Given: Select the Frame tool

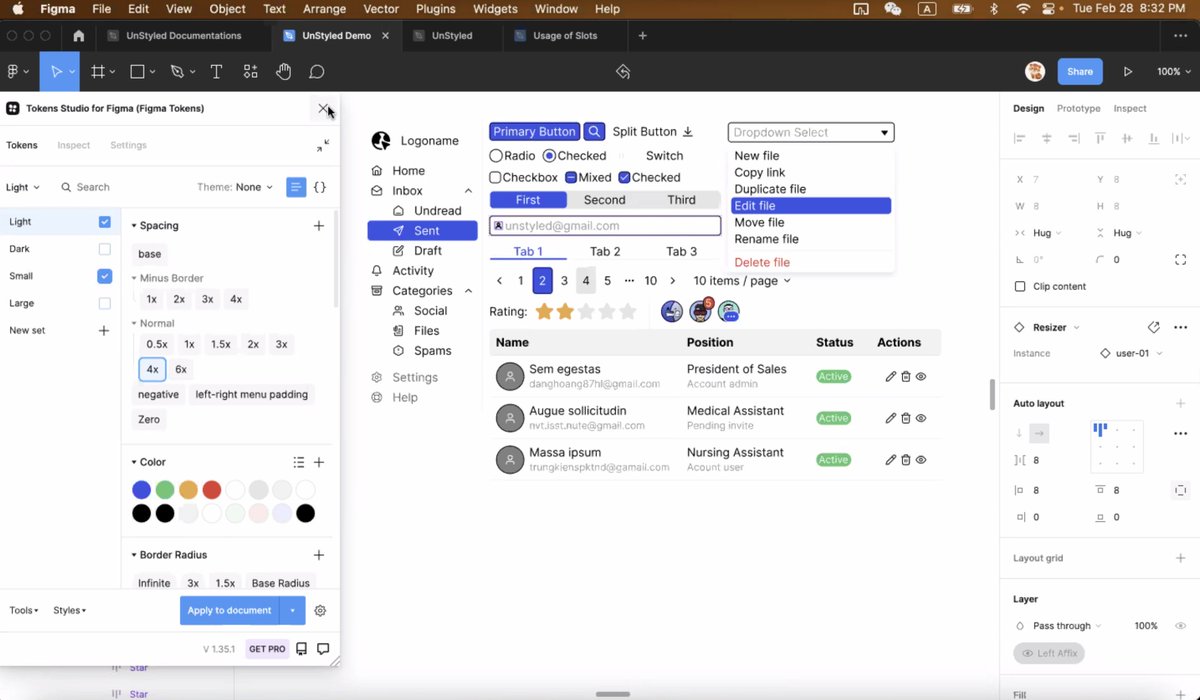Looking at the screenshot, I should coord(98,72).
